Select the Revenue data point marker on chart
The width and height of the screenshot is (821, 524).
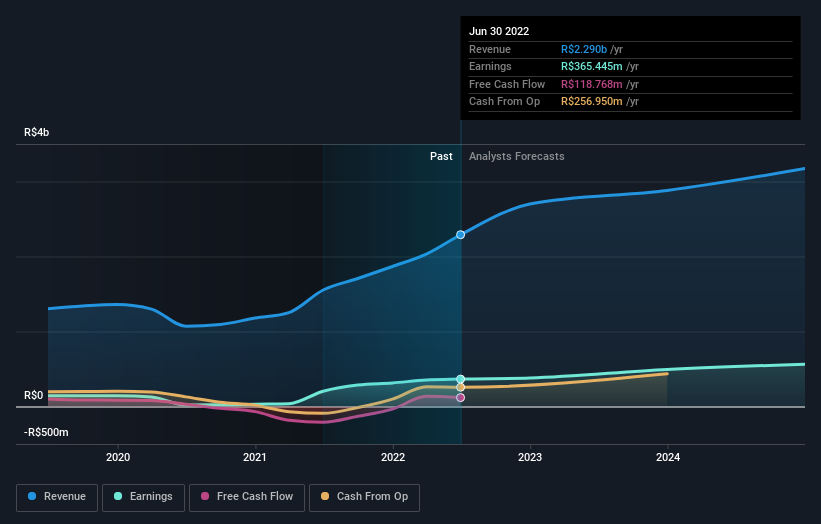pos(460,235)
